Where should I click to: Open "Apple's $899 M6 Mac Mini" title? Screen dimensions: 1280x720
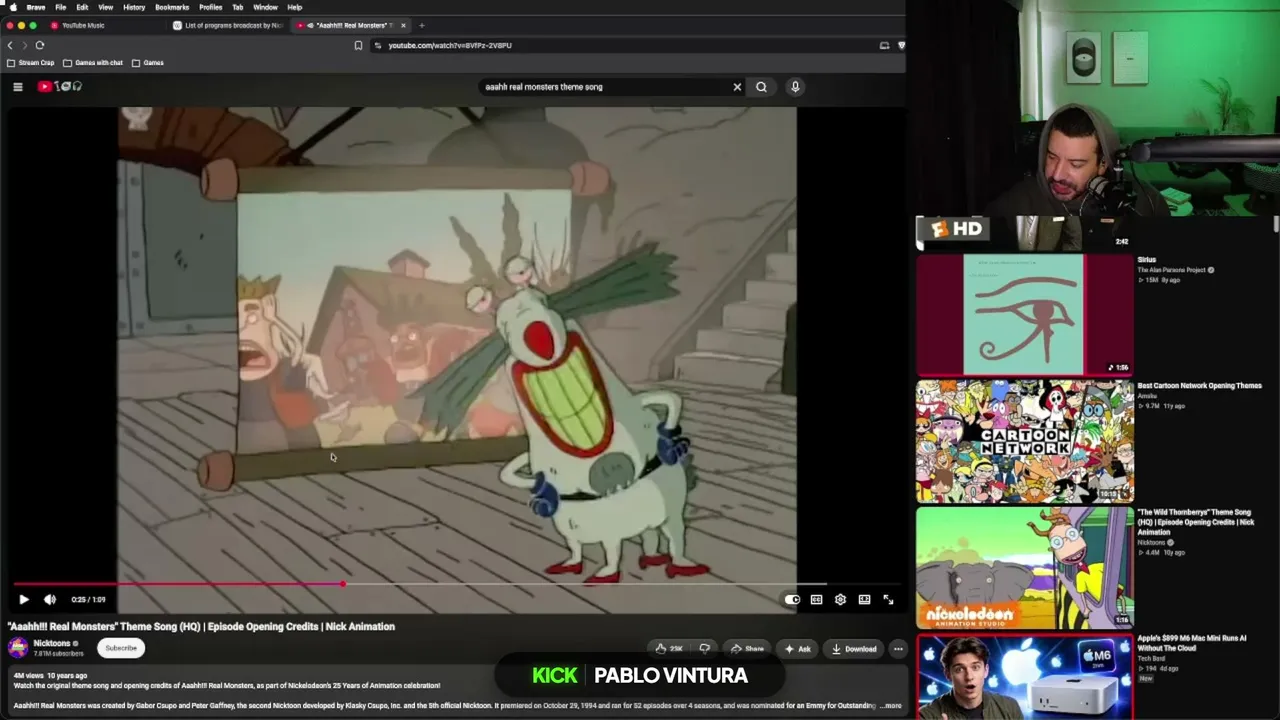1192,642
